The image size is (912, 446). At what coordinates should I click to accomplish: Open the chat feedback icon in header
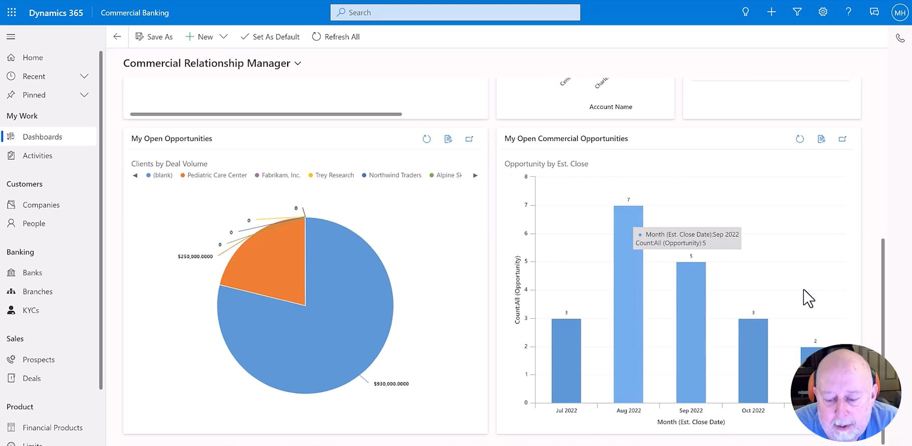point(874,12)
